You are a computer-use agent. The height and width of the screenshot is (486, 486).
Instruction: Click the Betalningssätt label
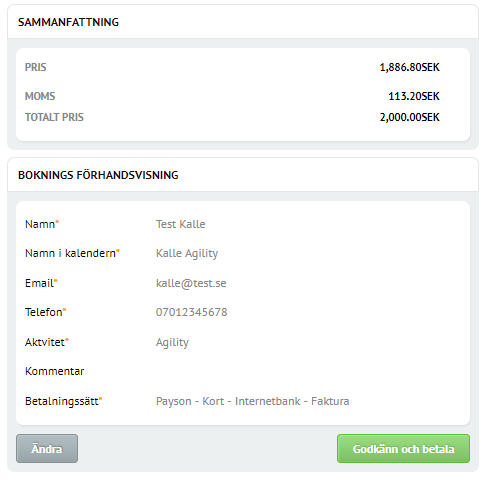(x=63, y=401)
